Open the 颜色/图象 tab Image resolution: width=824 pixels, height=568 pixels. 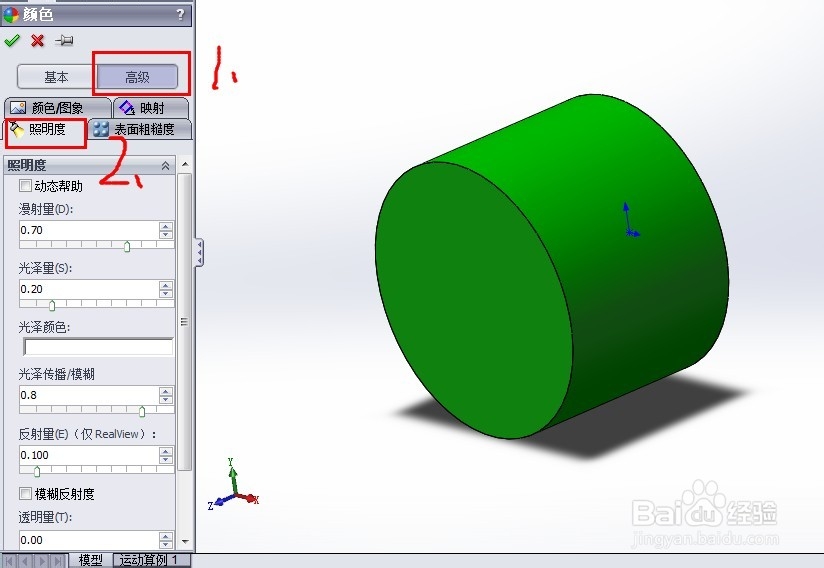[57, 108]
